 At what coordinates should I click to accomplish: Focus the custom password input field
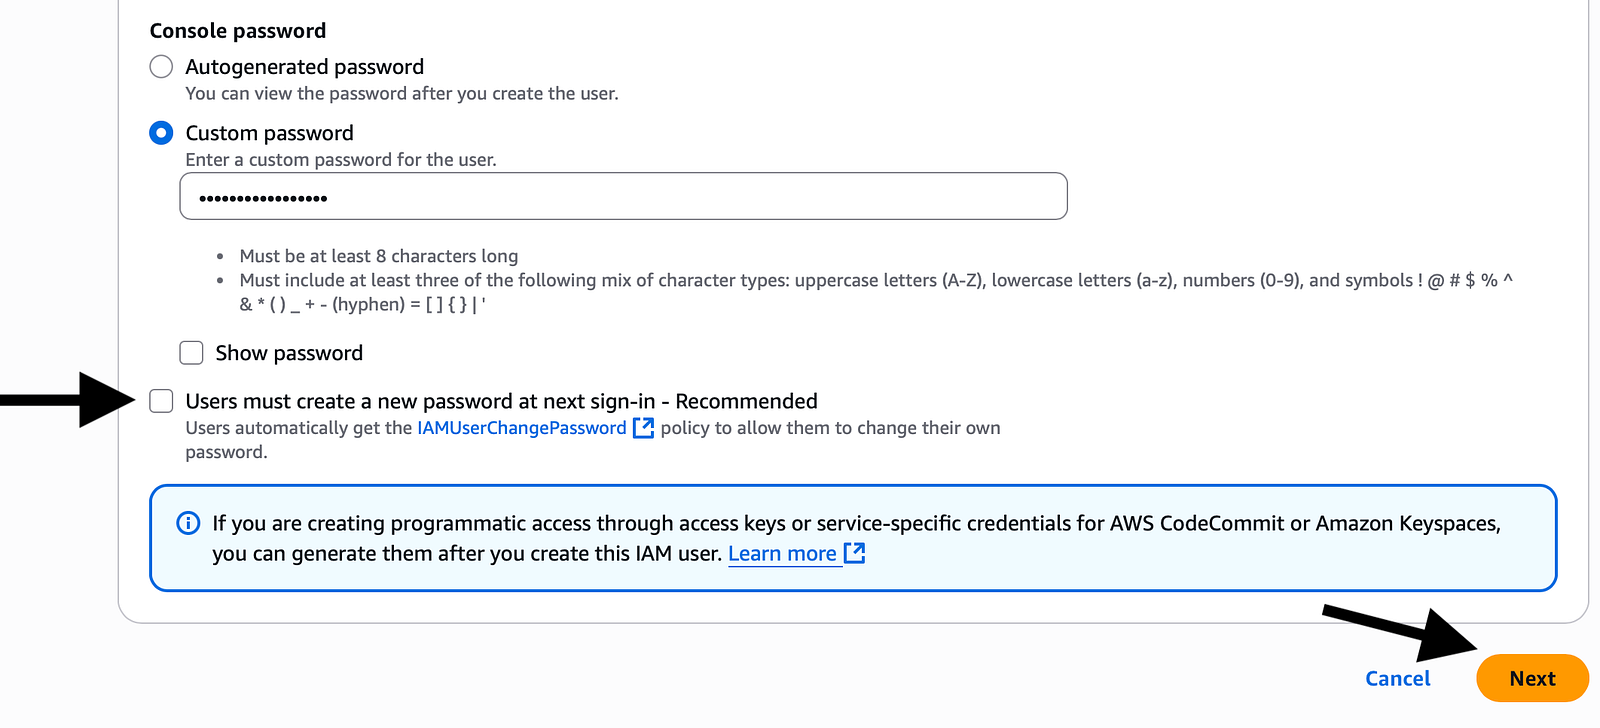click(x=623, y=196)
